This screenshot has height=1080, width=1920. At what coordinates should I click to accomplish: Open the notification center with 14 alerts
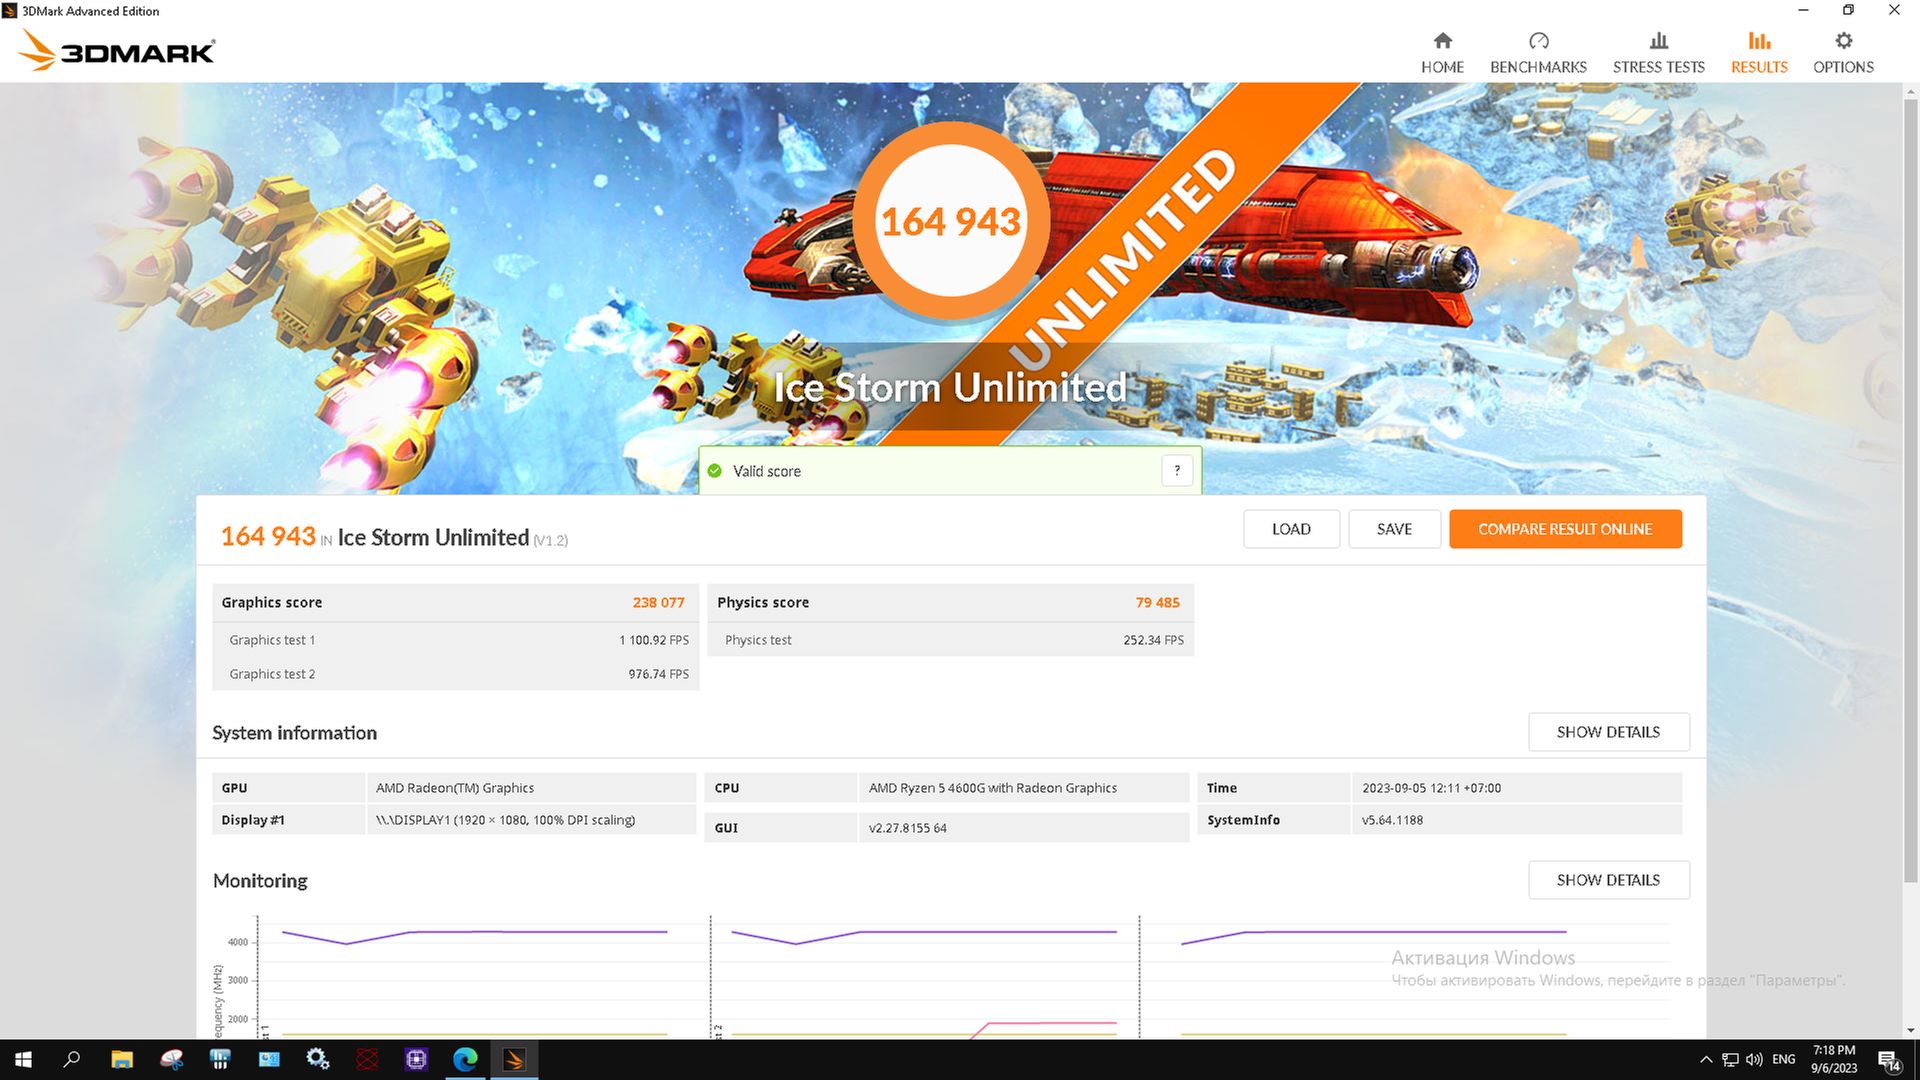coord(1889,1060)
